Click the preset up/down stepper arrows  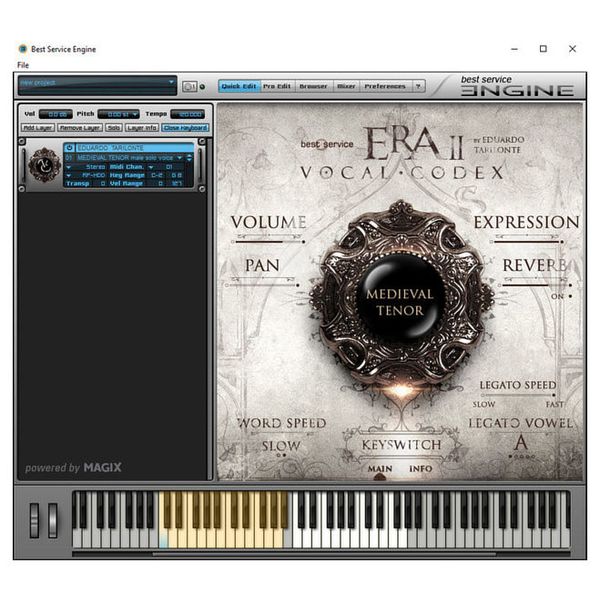189,158
